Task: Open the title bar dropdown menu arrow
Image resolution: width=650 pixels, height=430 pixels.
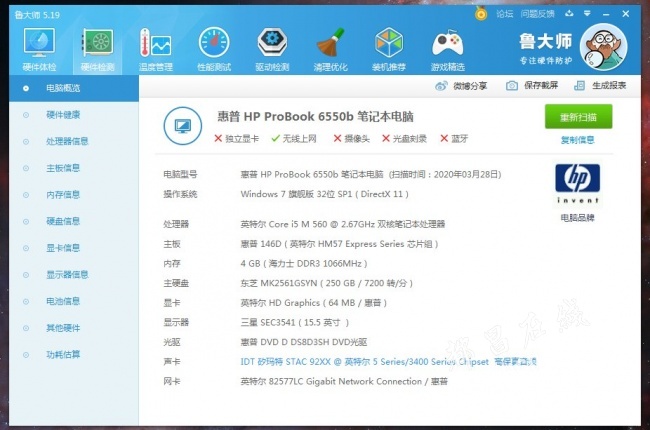Action: 587,14
